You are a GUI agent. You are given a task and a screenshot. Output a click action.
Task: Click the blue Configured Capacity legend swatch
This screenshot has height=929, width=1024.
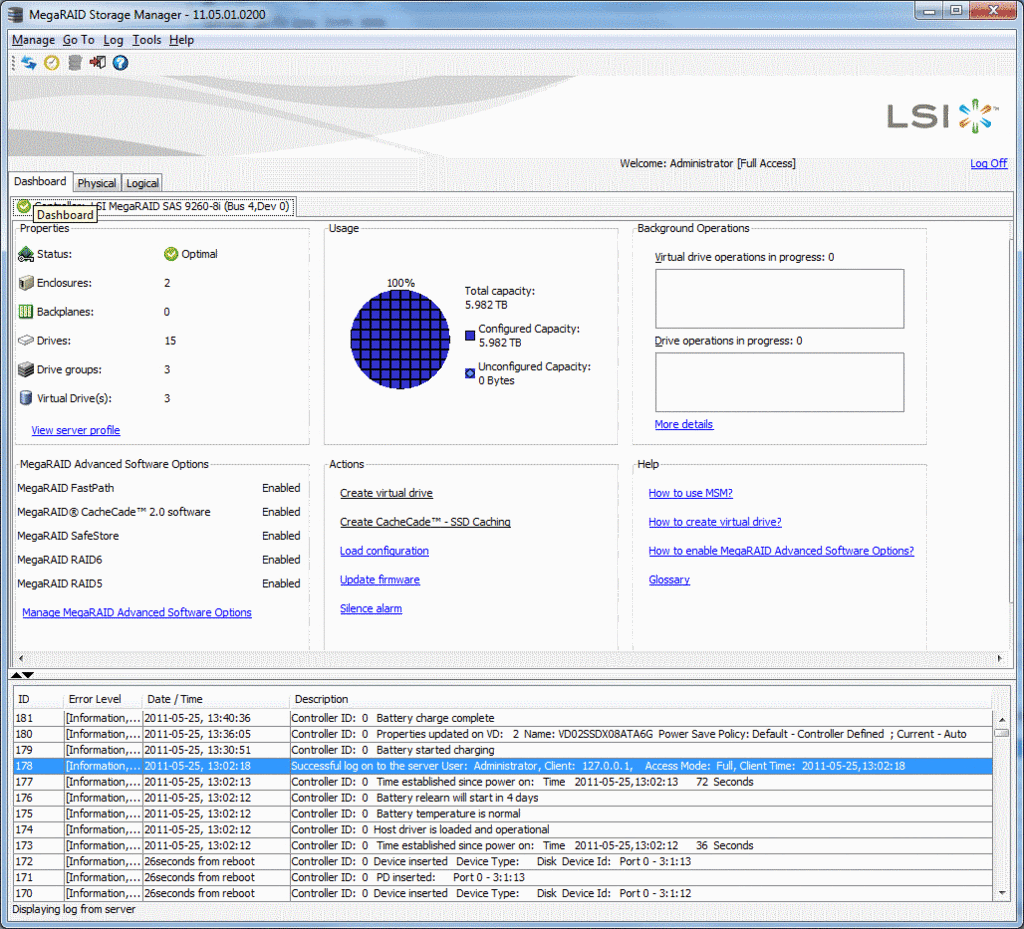coord(470,335)
